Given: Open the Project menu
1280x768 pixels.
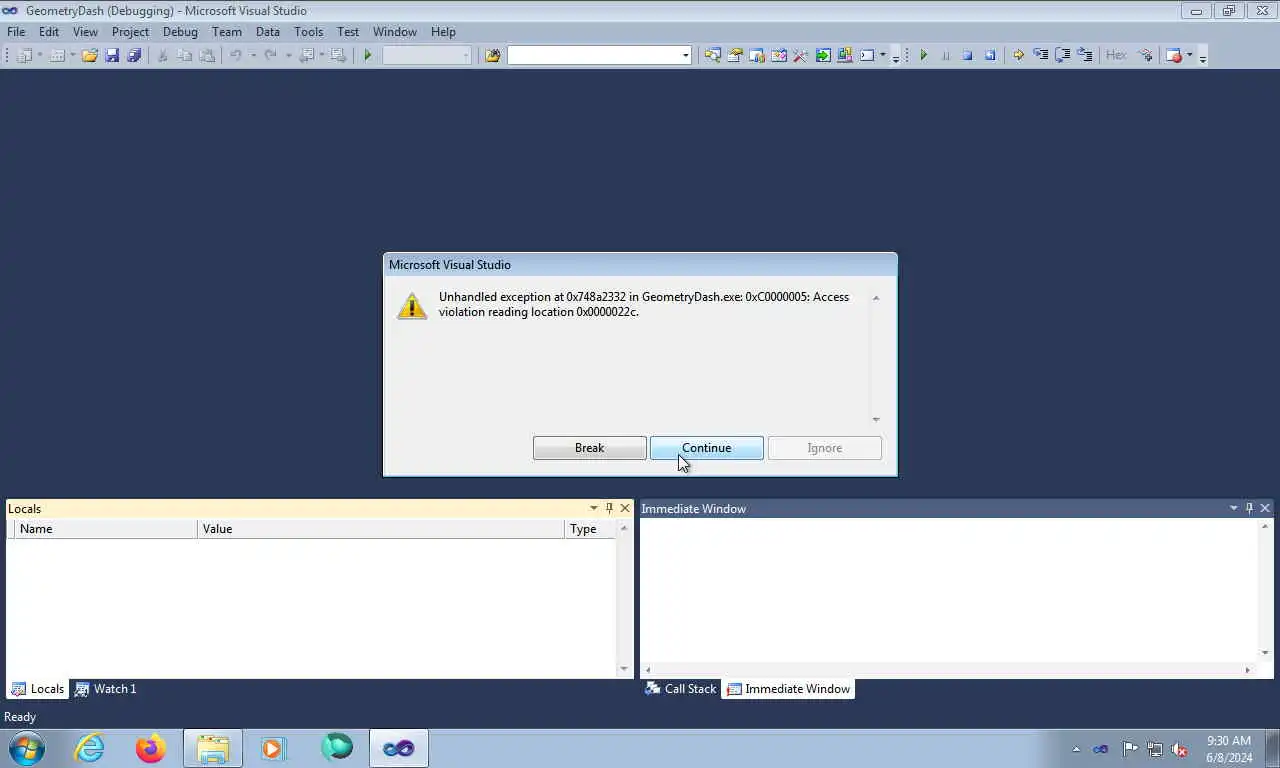Looking at the screenshot, I should (130, 31).
